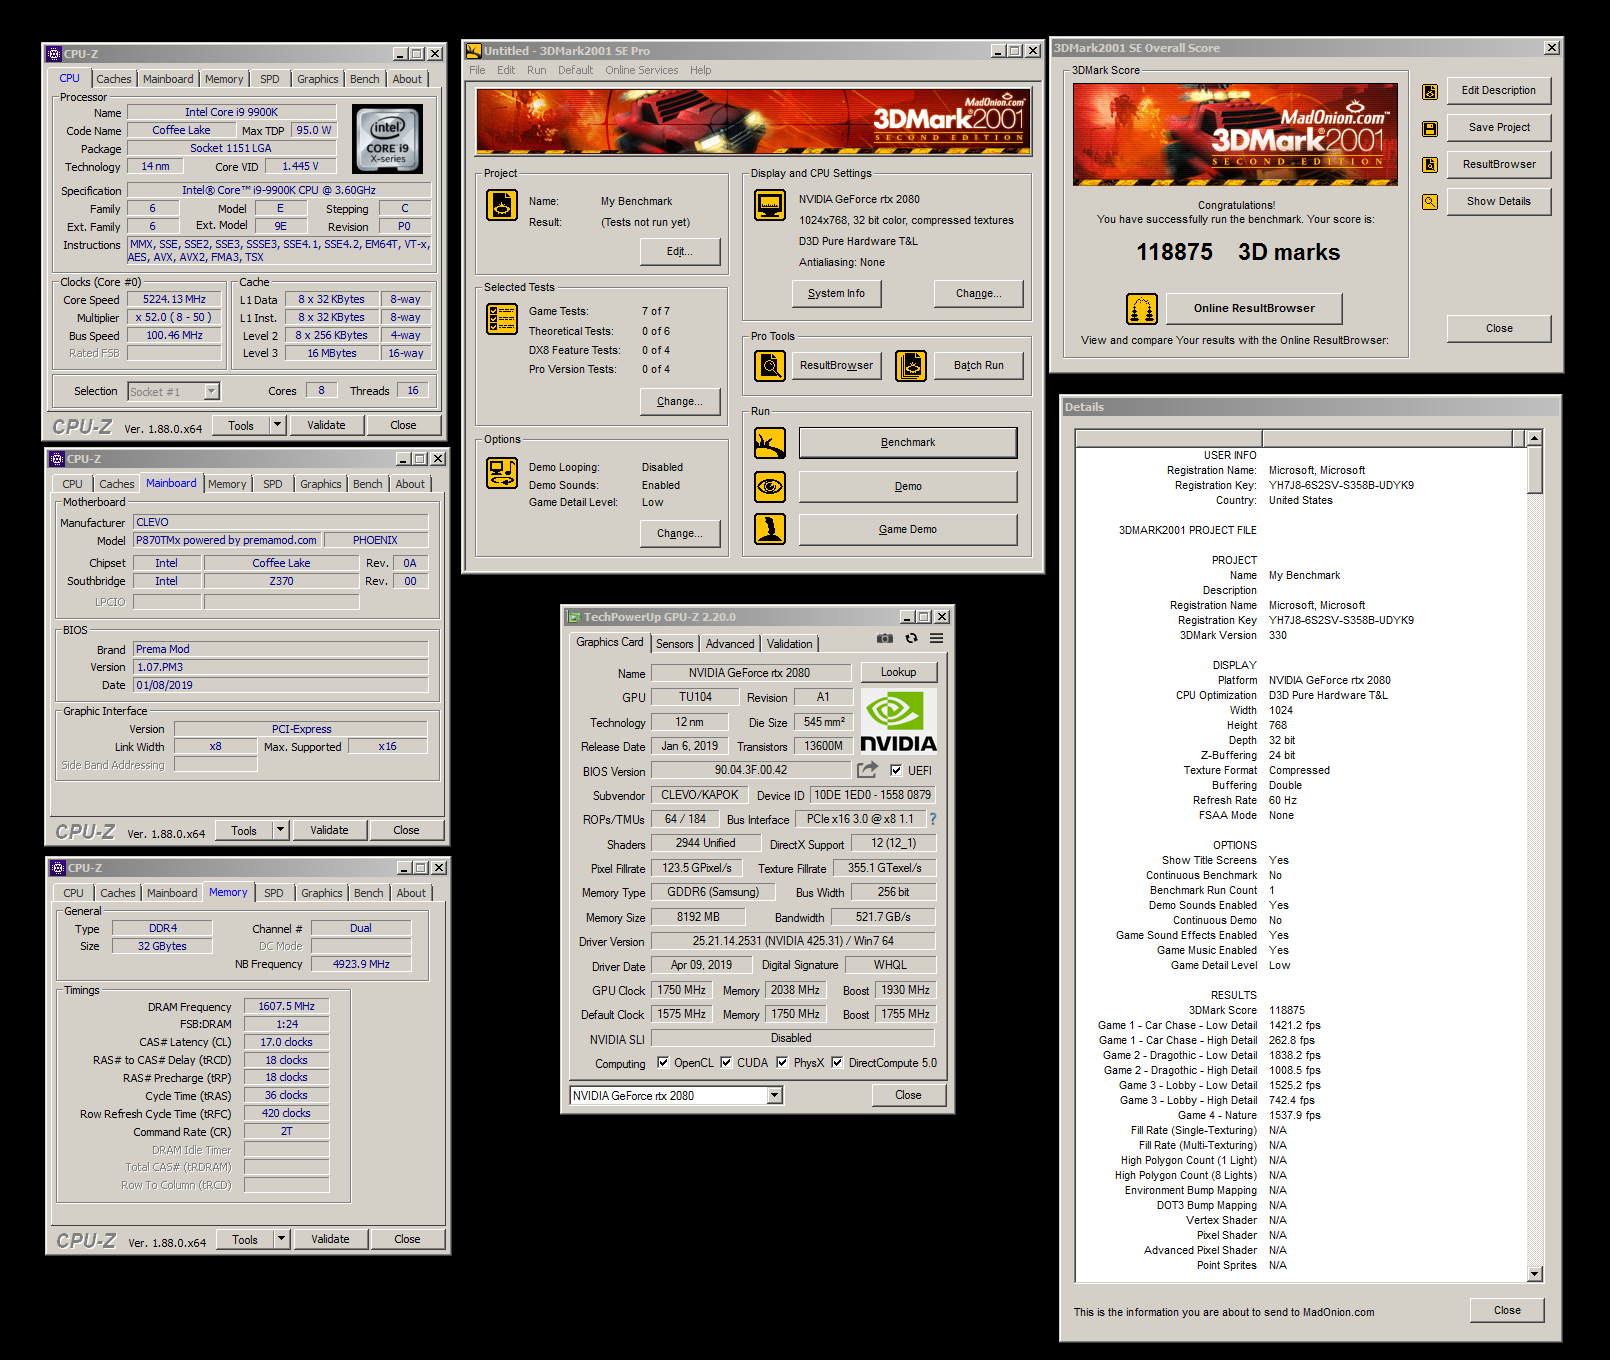Screen dimensions: 1610x1360
Task: Open Tools dropdown arrow in Mainboard window
Action: [280, 830]
